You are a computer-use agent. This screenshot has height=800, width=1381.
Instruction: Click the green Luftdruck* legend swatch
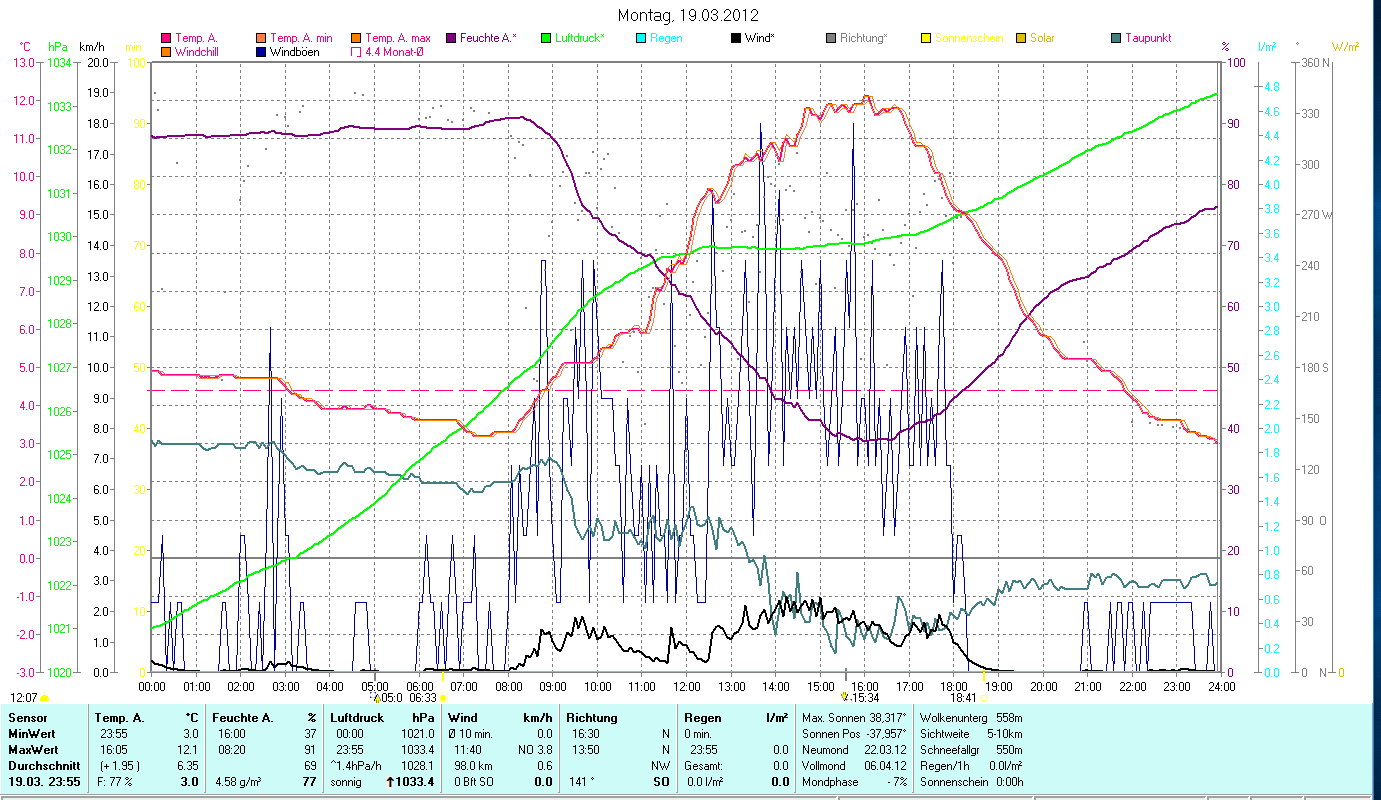(x=545, y=38)
